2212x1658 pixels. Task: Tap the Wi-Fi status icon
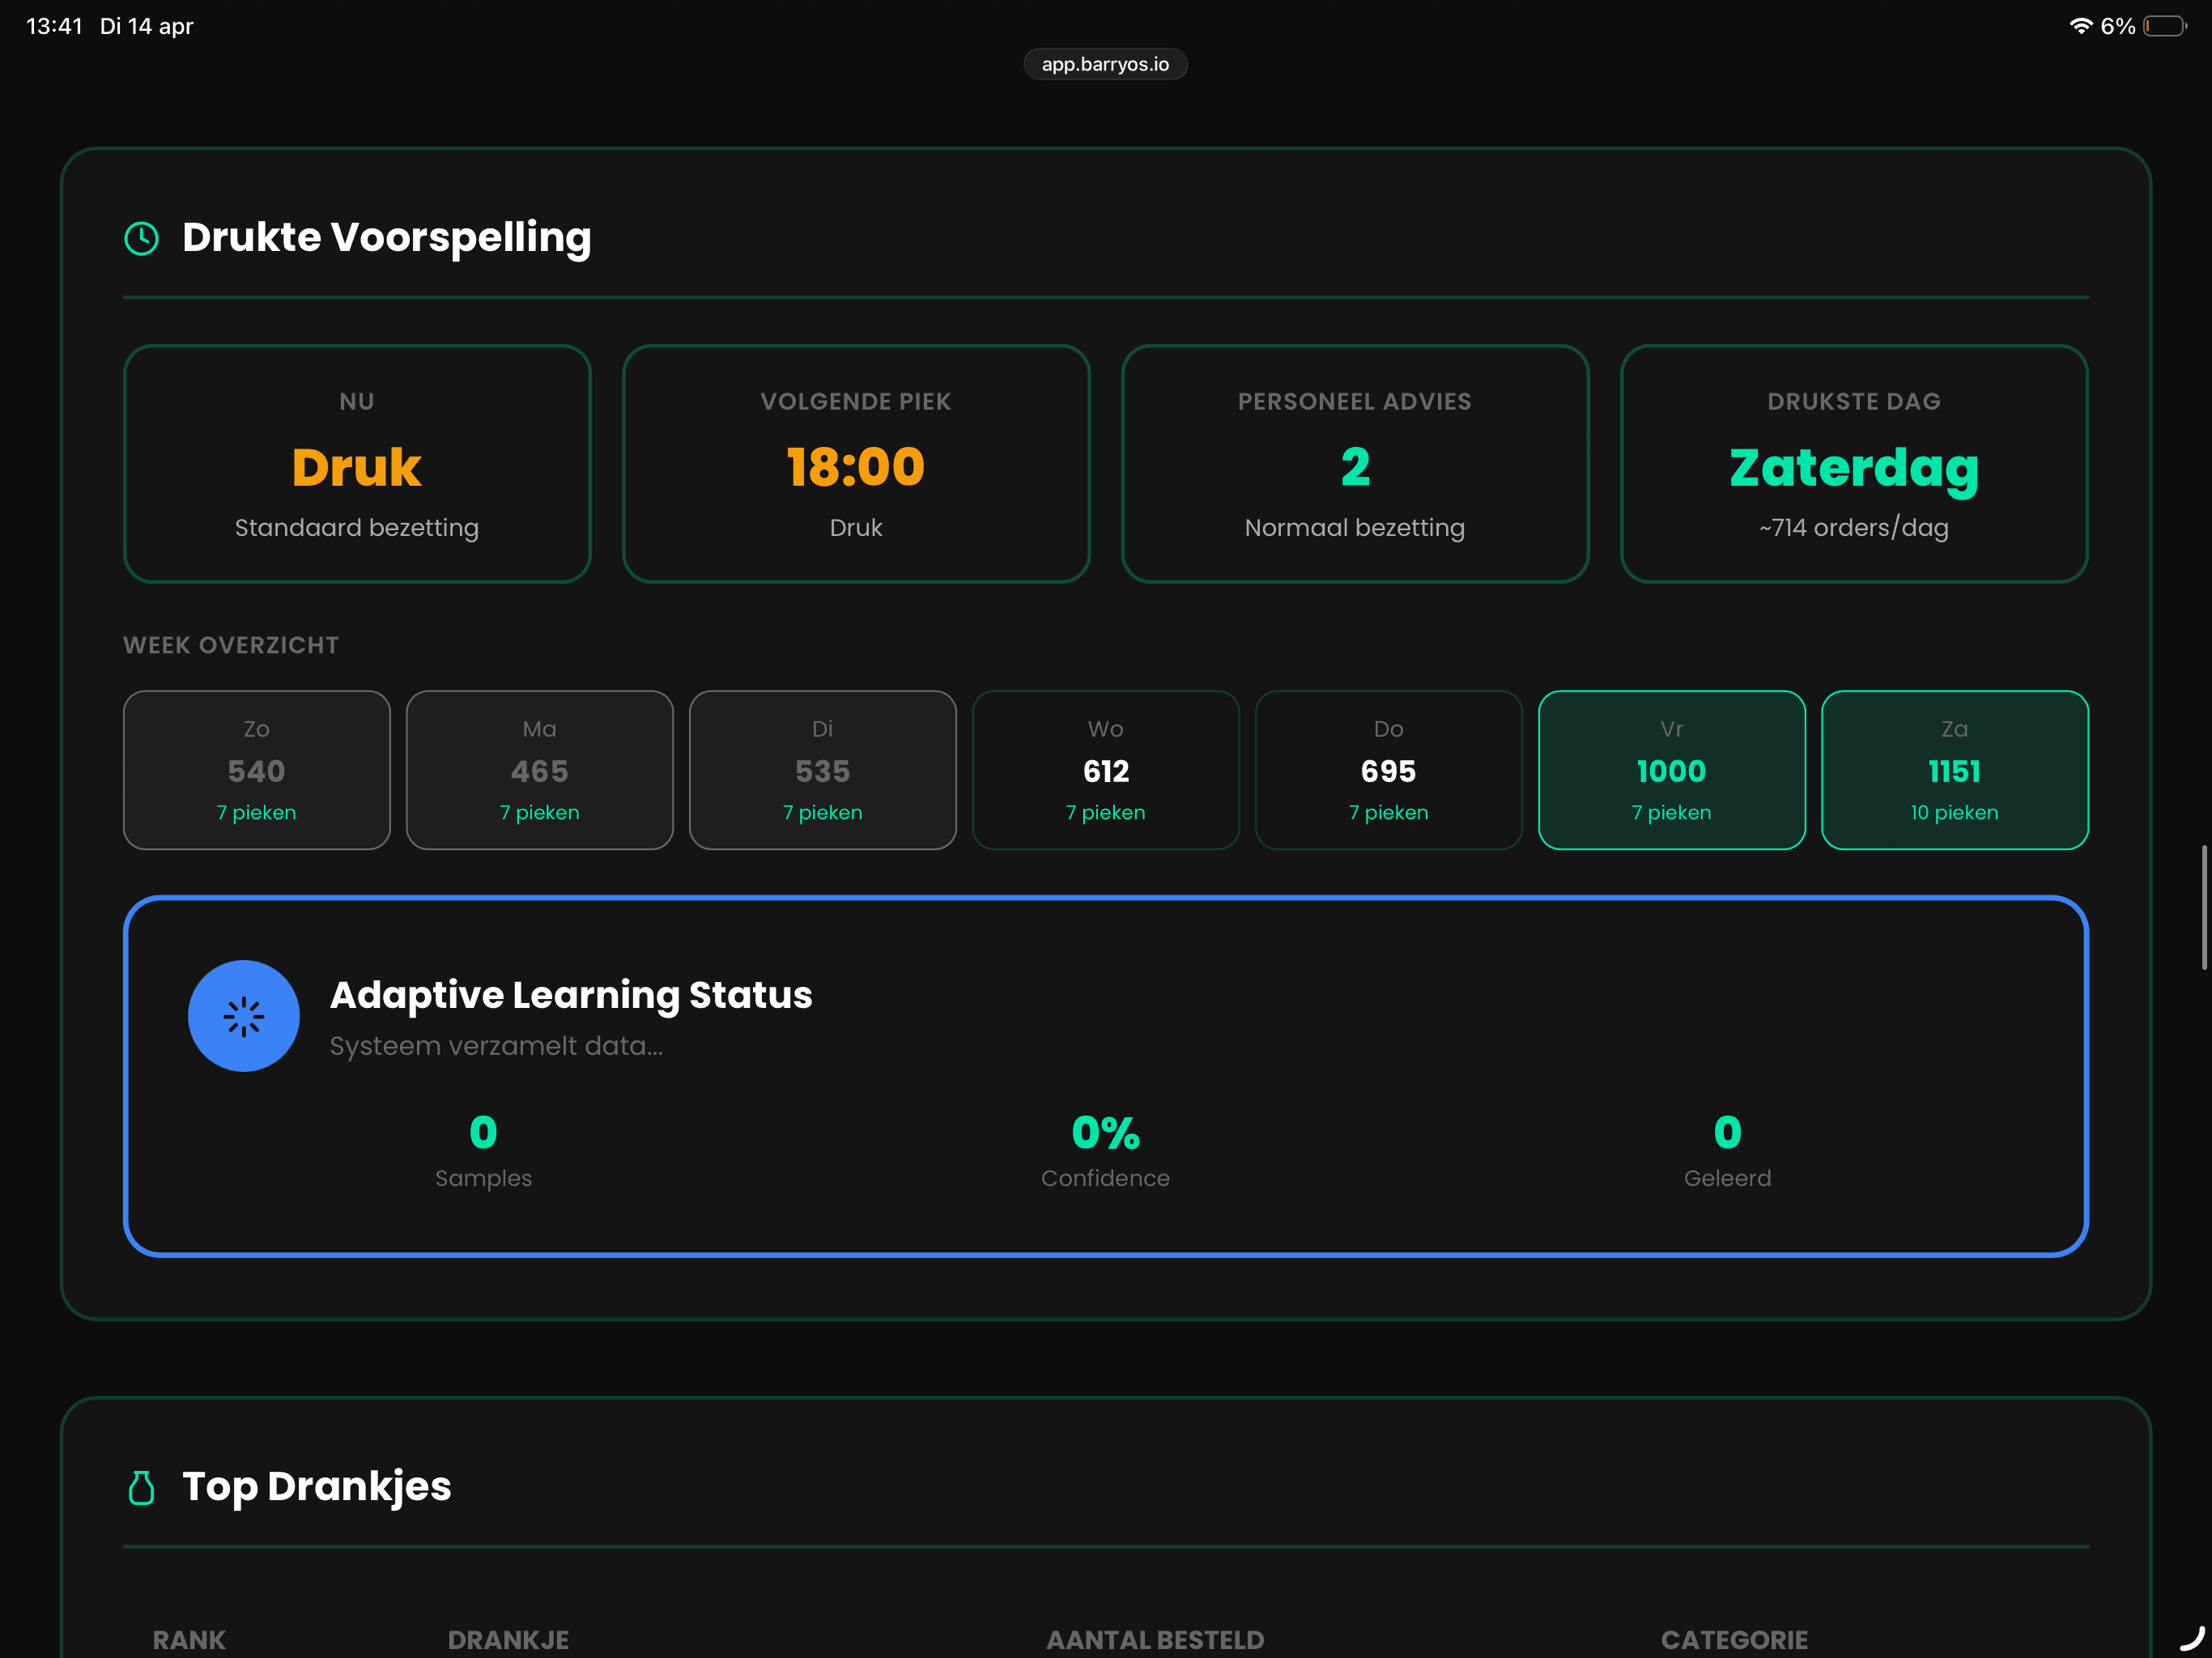point(2080,26)
